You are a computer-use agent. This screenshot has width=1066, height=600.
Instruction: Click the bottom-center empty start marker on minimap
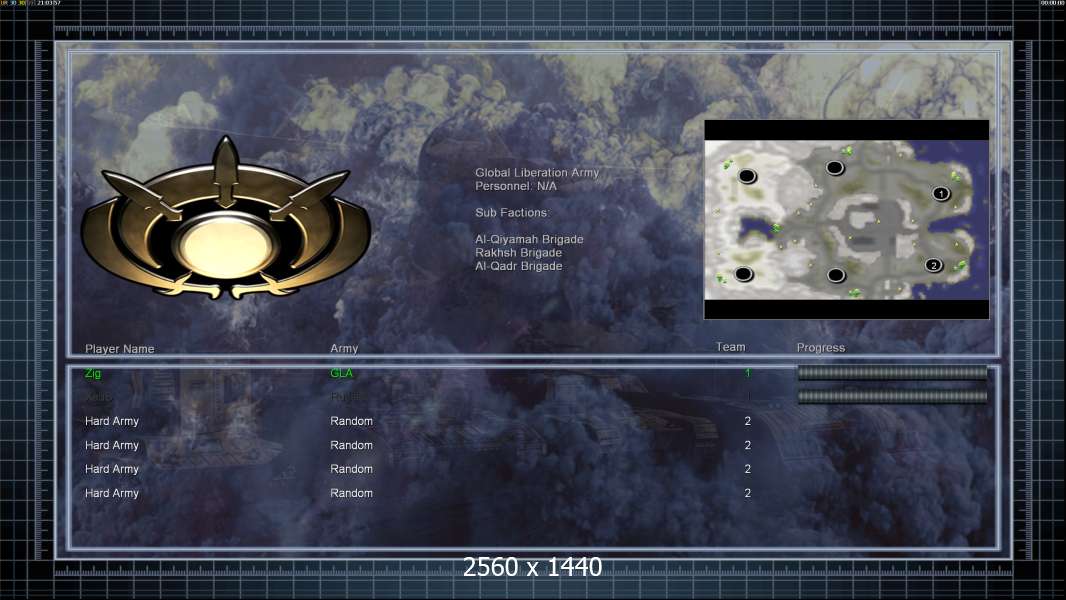[836, 275]
